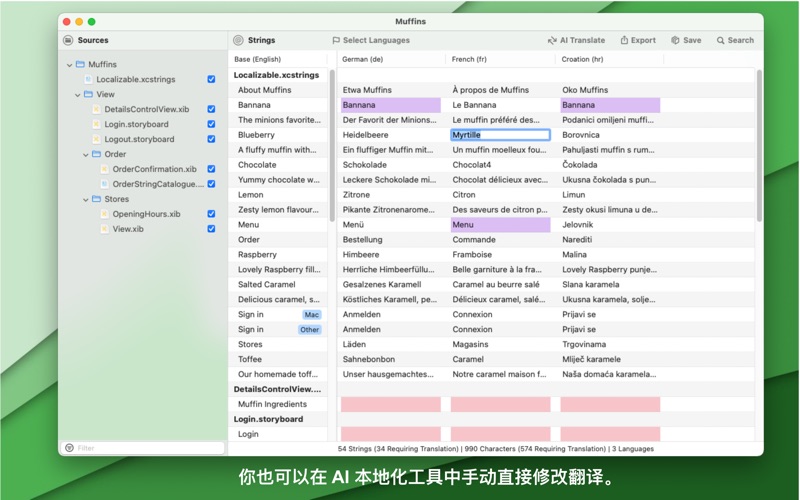The image size is (800, 500).
Task: Toggle the OrderStringCatalogue checkbox
Action: (x=211, y=184)
